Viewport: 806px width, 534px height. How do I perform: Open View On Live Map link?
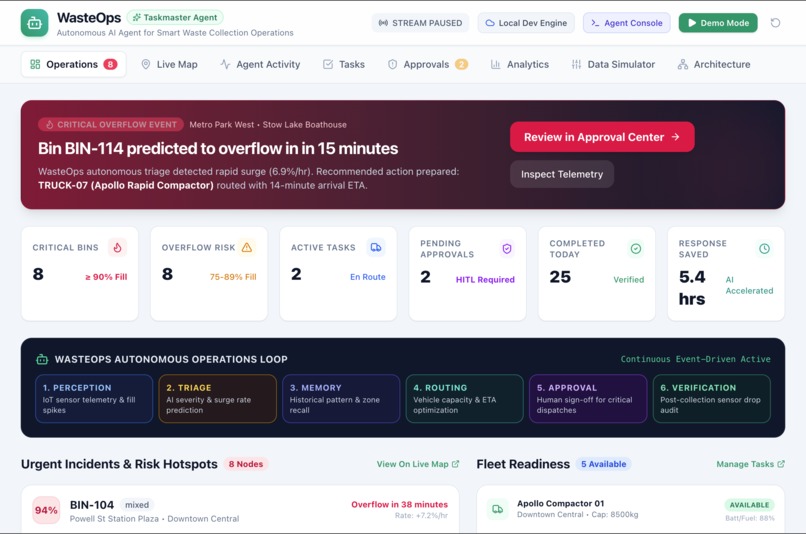(x=417, y=464)
